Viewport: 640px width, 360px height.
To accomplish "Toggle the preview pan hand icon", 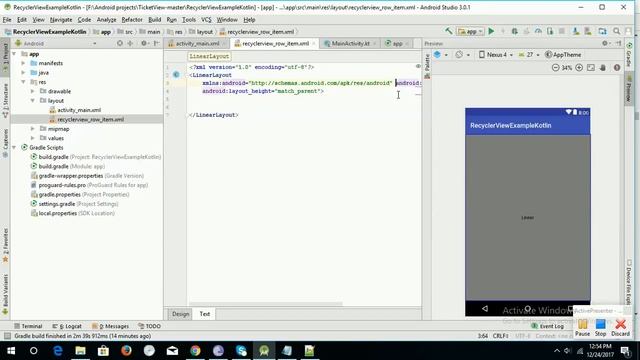I will (602, 68).
